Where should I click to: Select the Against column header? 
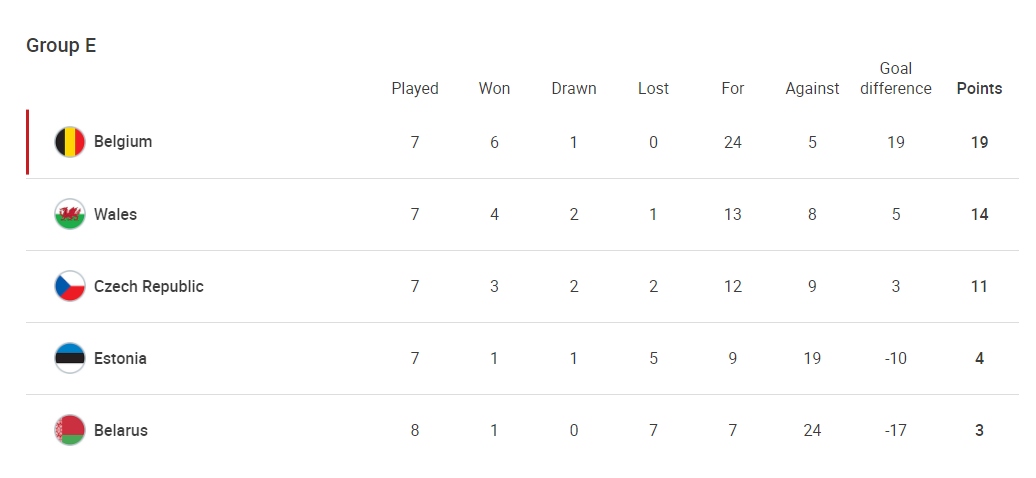coord(812,89)
